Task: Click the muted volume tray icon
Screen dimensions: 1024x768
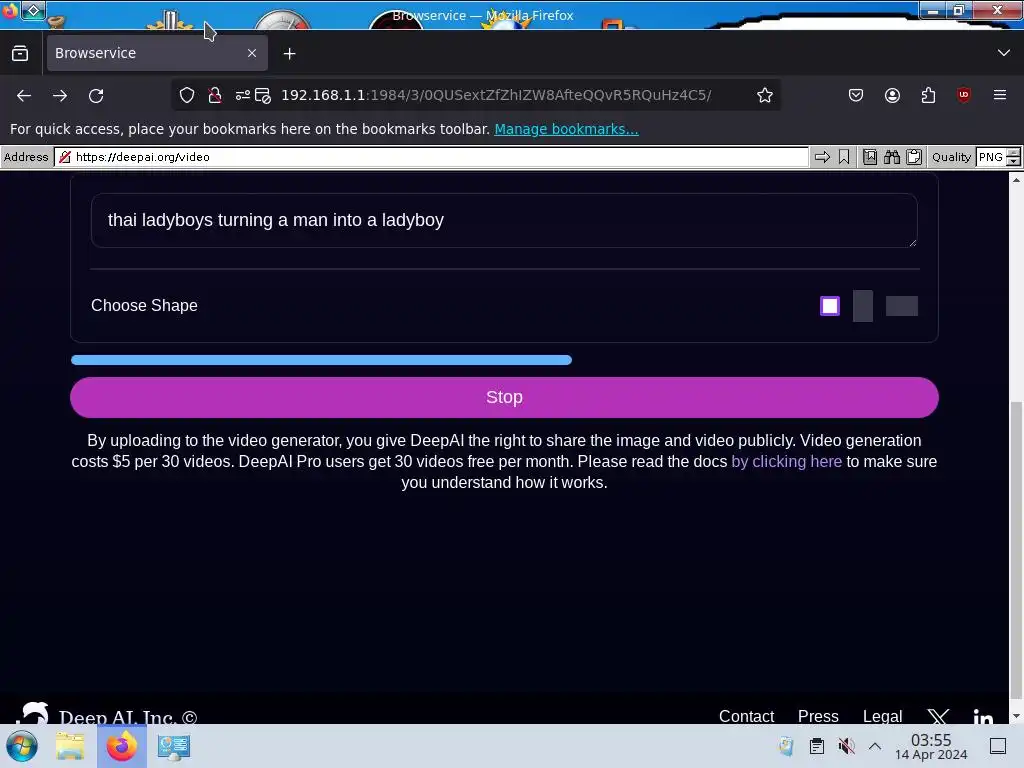Action: pyautogui.click(x=846, y=746)
